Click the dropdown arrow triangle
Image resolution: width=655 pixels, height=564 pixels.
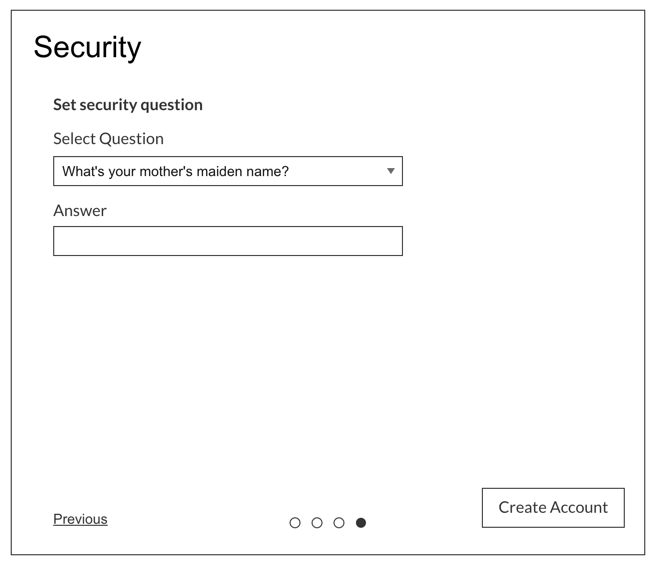(x=390, y=171)
